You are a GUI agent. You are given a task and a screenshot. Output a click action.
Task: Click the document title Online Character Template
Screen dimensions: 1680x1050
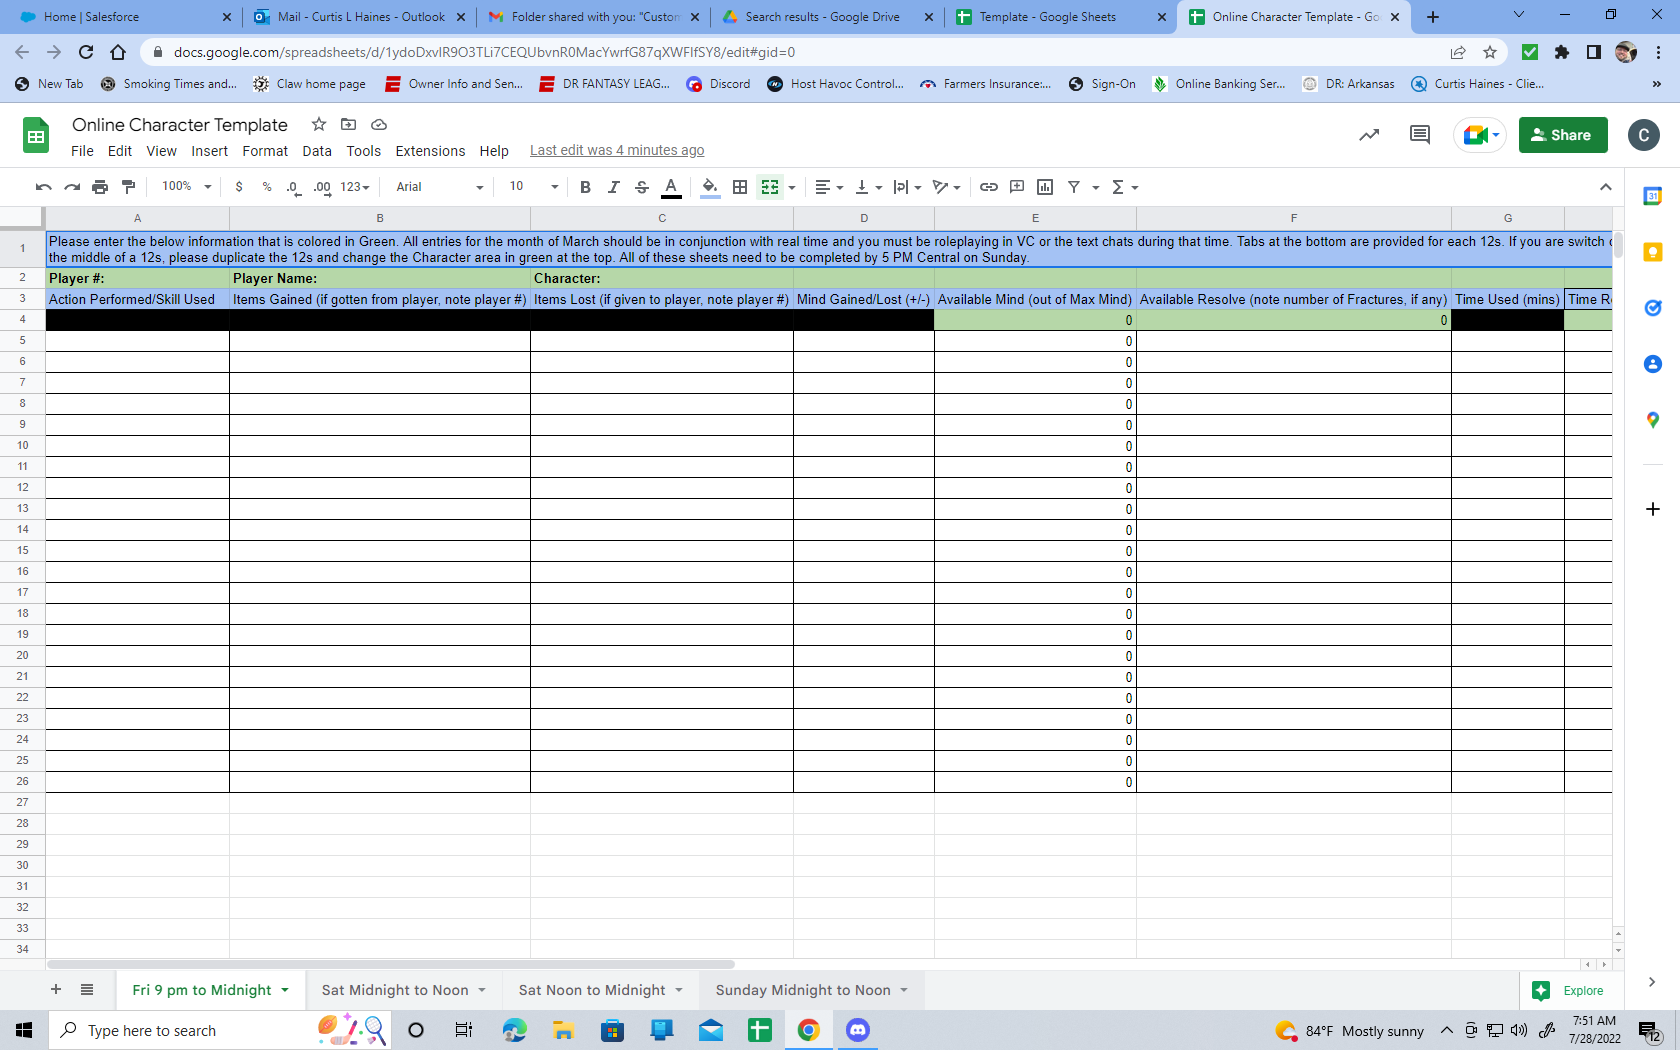point(180,125)
